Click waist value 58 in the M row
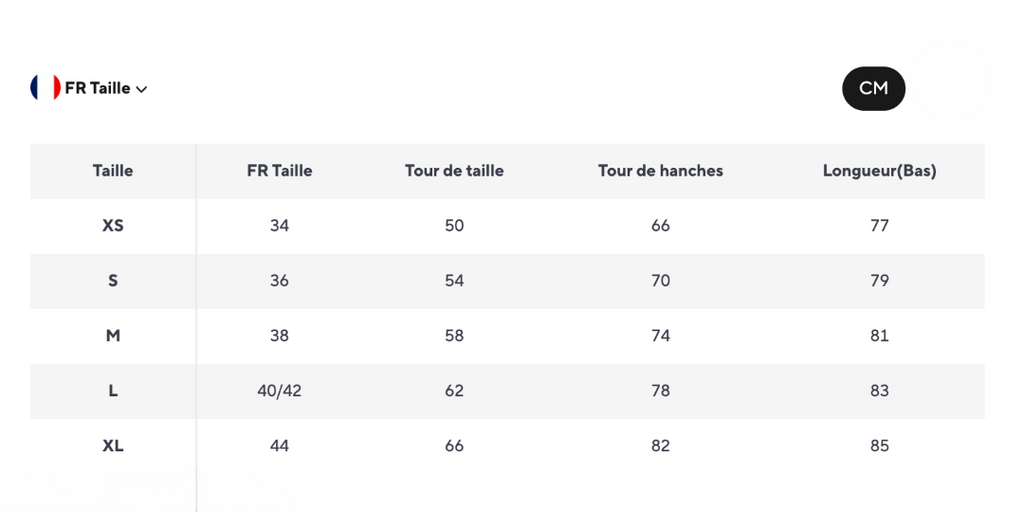 [x=454, y=336]
